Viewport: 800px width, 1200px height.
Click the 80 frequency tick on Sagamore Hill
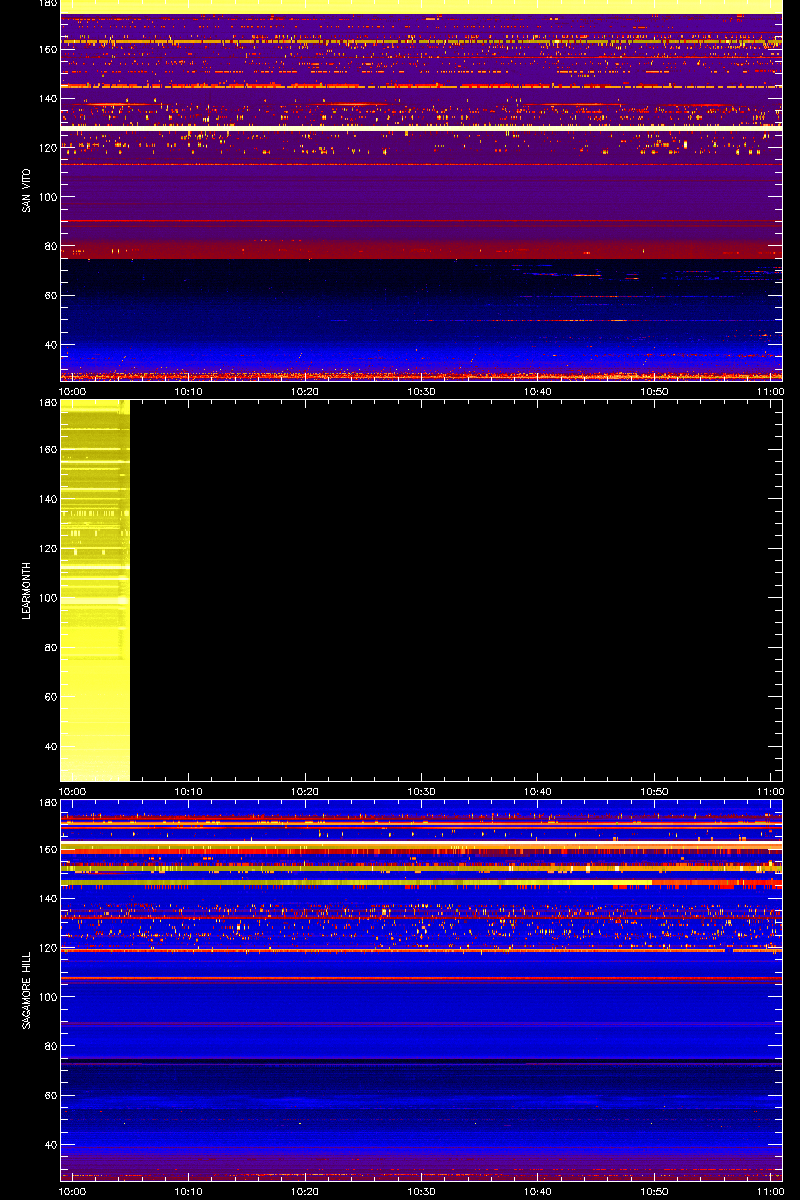pyautogui.click(x=50, y=1046)
